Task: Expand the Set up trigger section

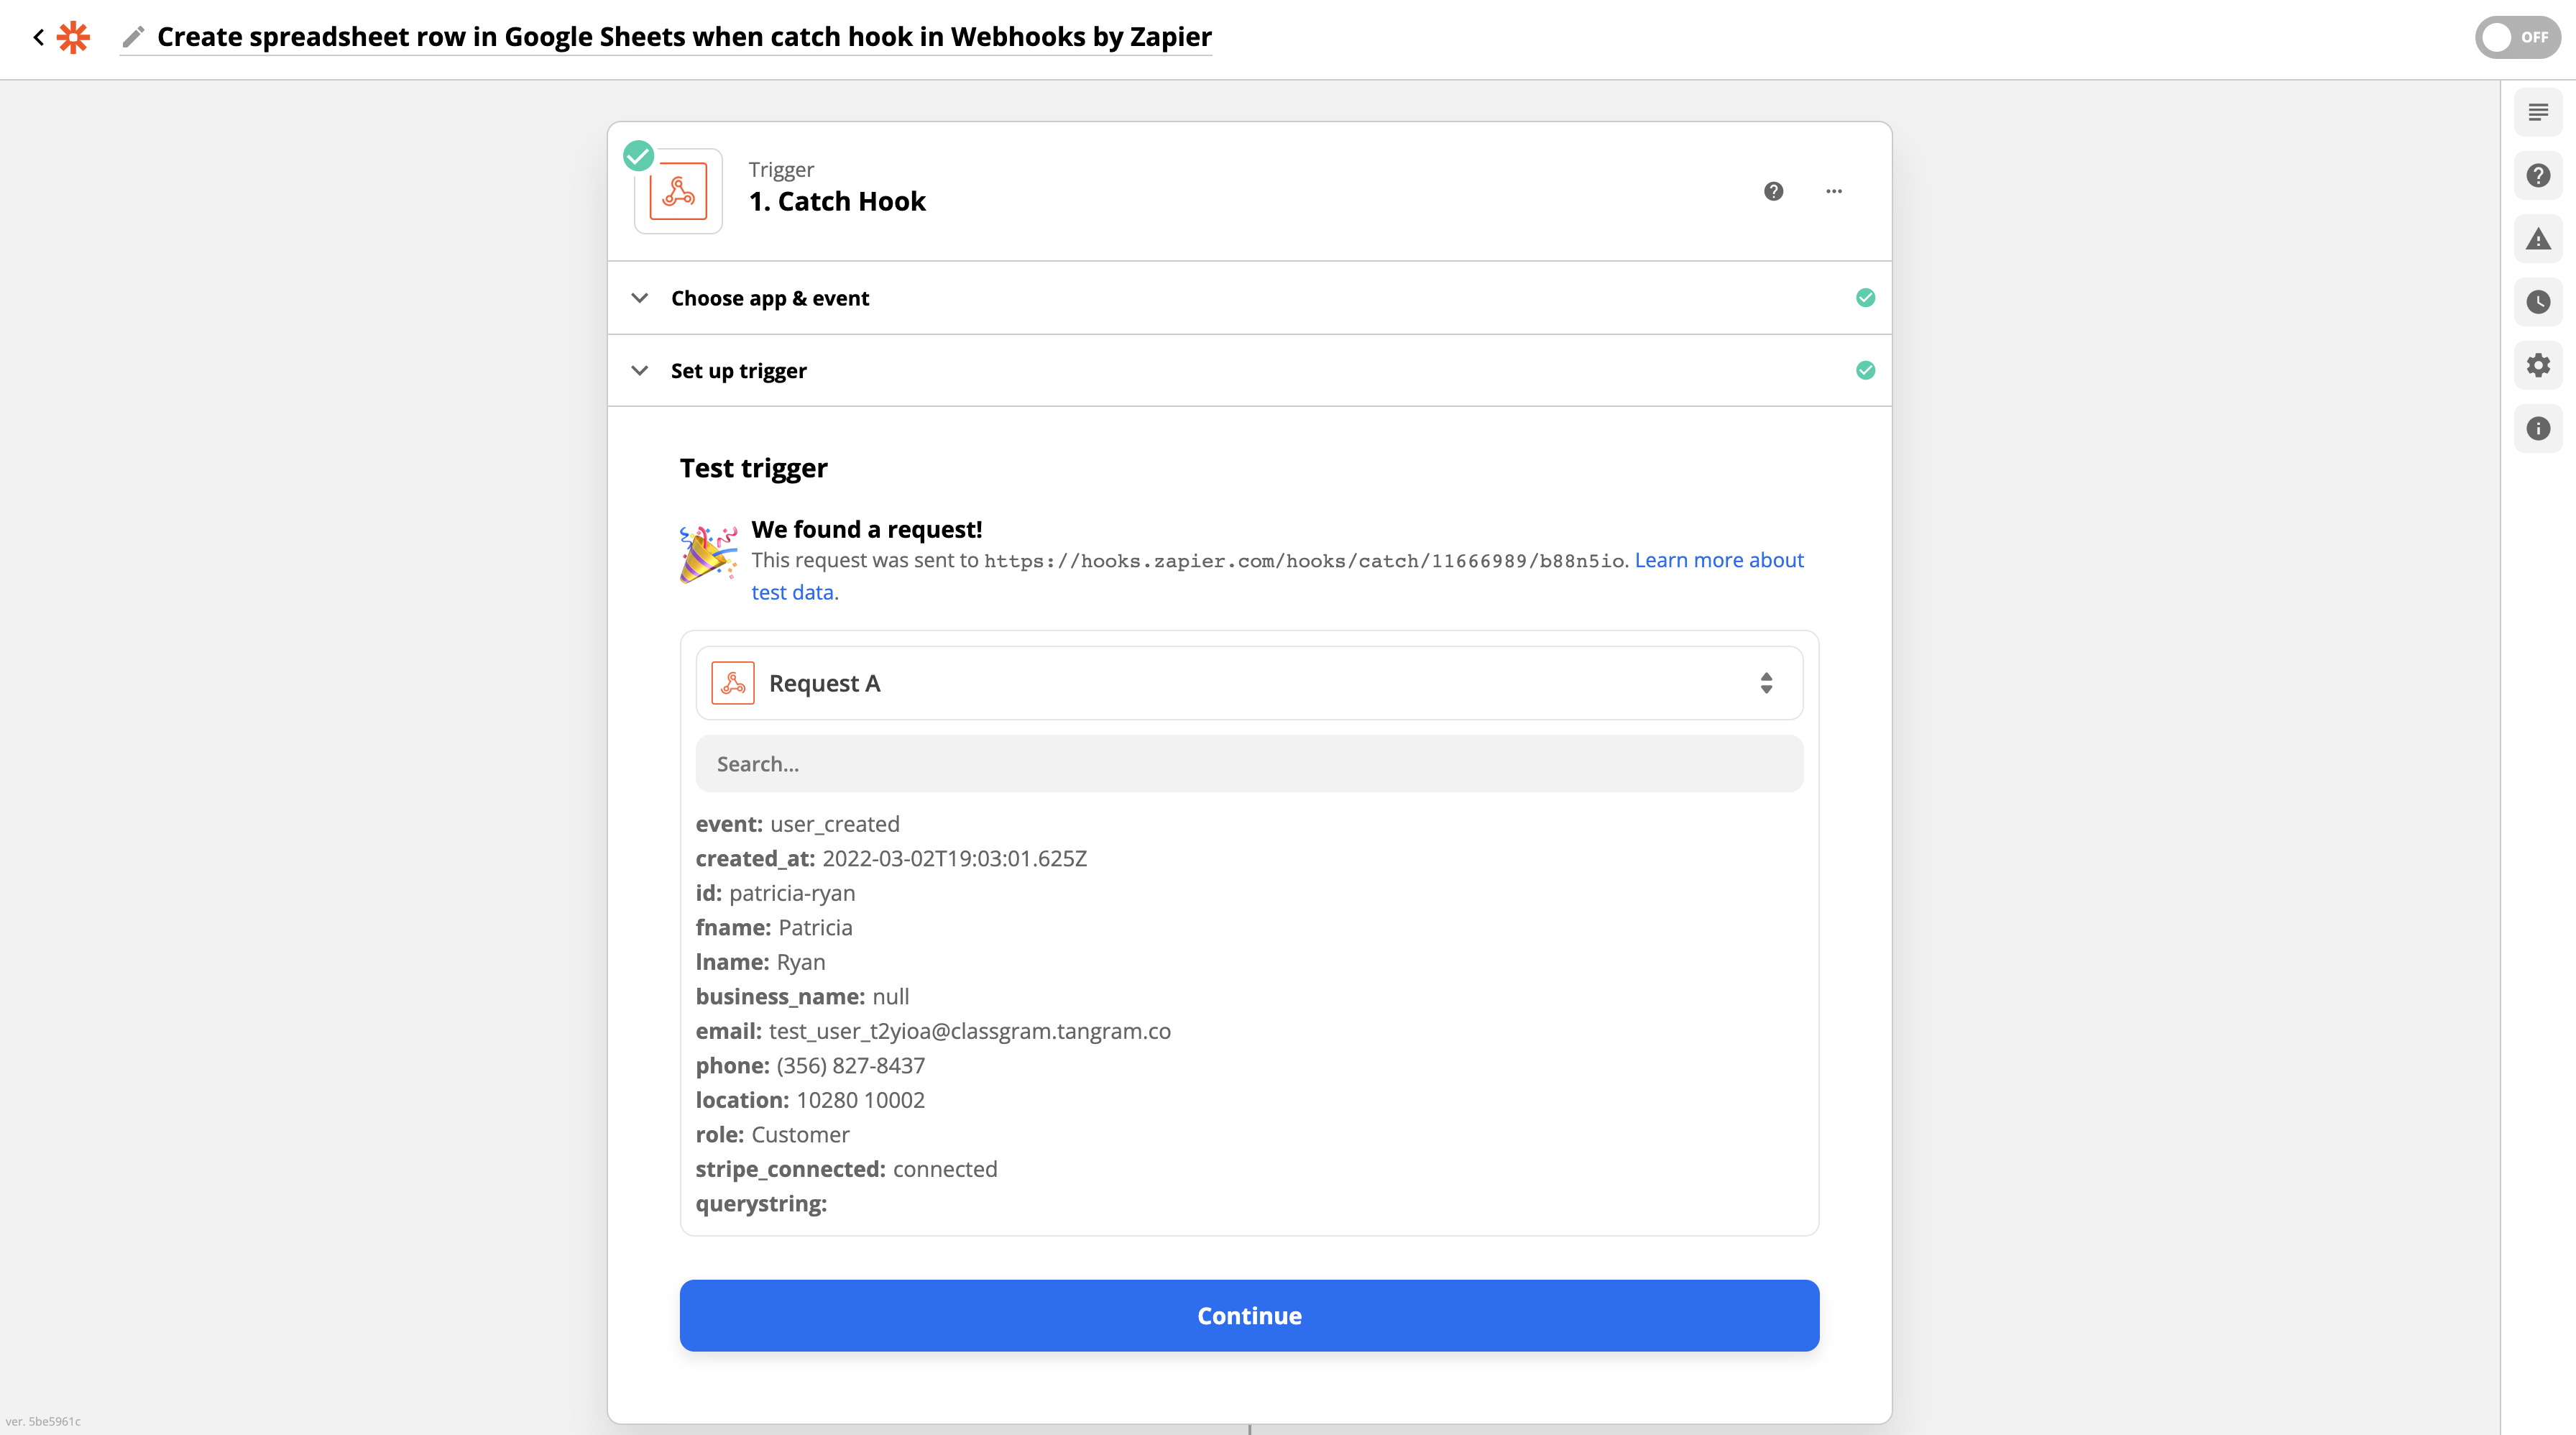Action: (1249, 370)
